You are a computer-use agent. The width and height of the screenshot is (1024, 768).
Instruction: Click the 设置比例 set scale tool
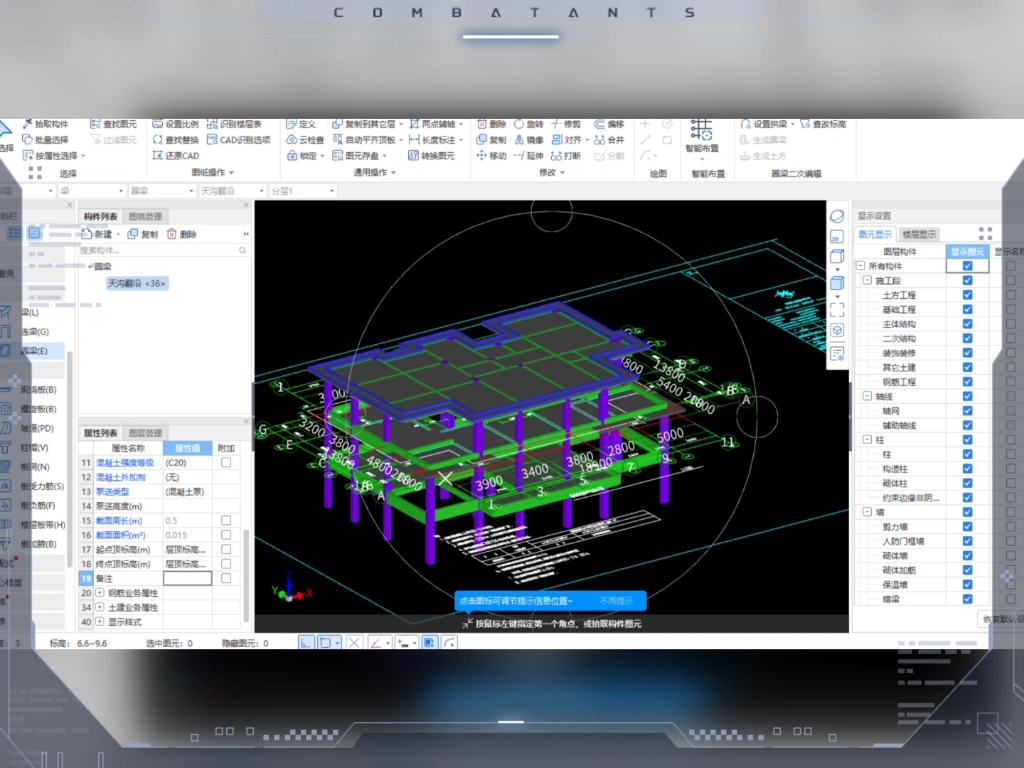[176, 124]
